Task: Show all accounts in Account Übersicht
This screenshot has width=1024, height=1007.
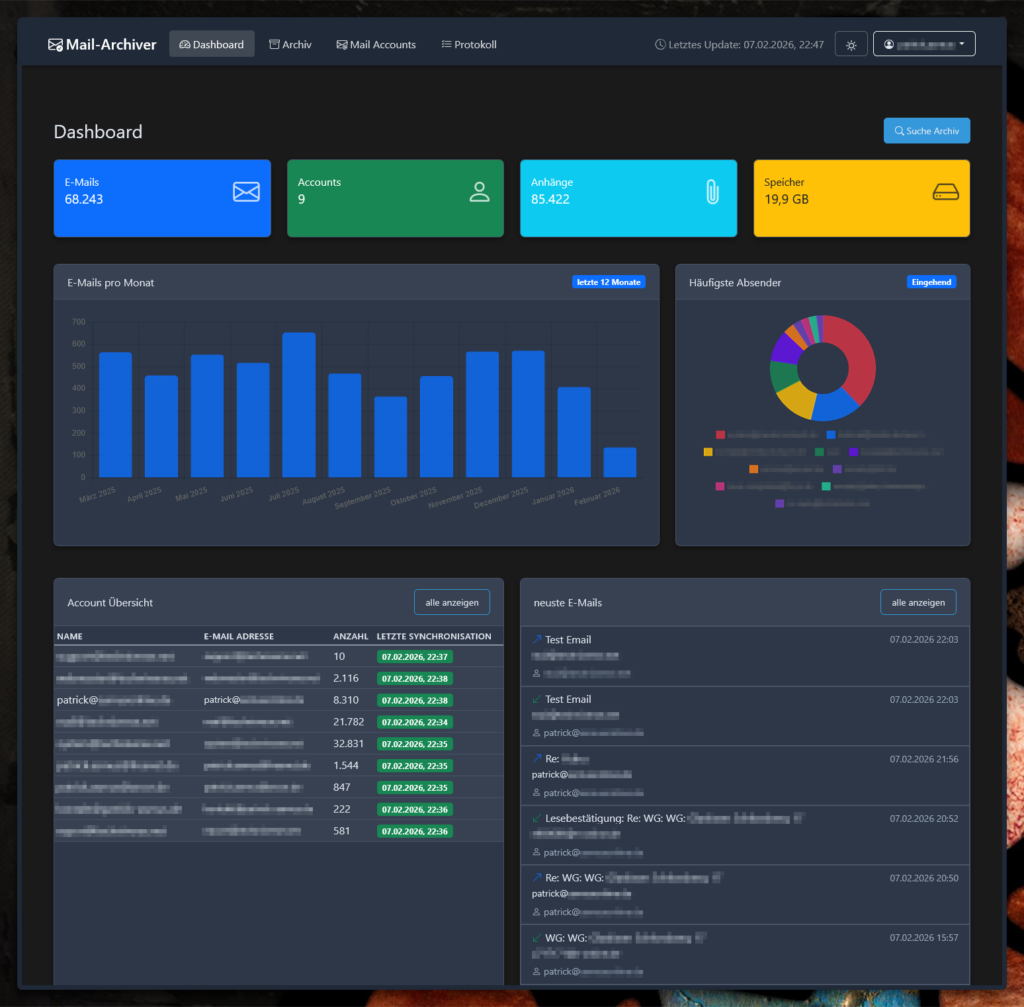Action: pos(452,603)
